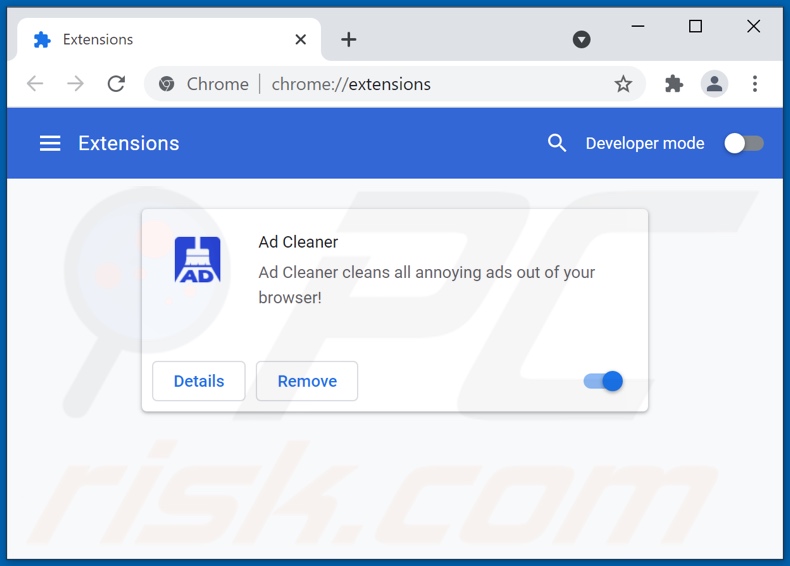Open a new tab

349,39
